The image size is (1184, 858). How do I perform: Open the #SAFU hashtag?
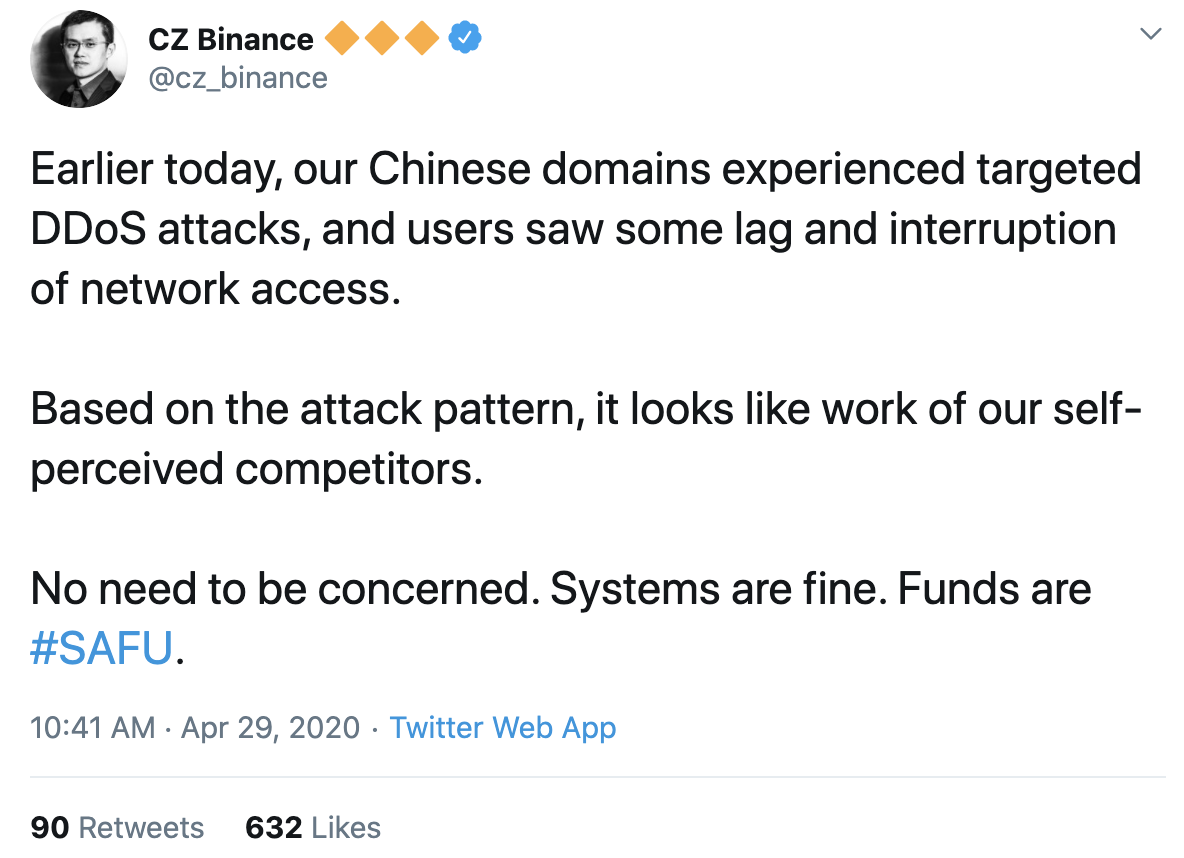coord(102,648)
